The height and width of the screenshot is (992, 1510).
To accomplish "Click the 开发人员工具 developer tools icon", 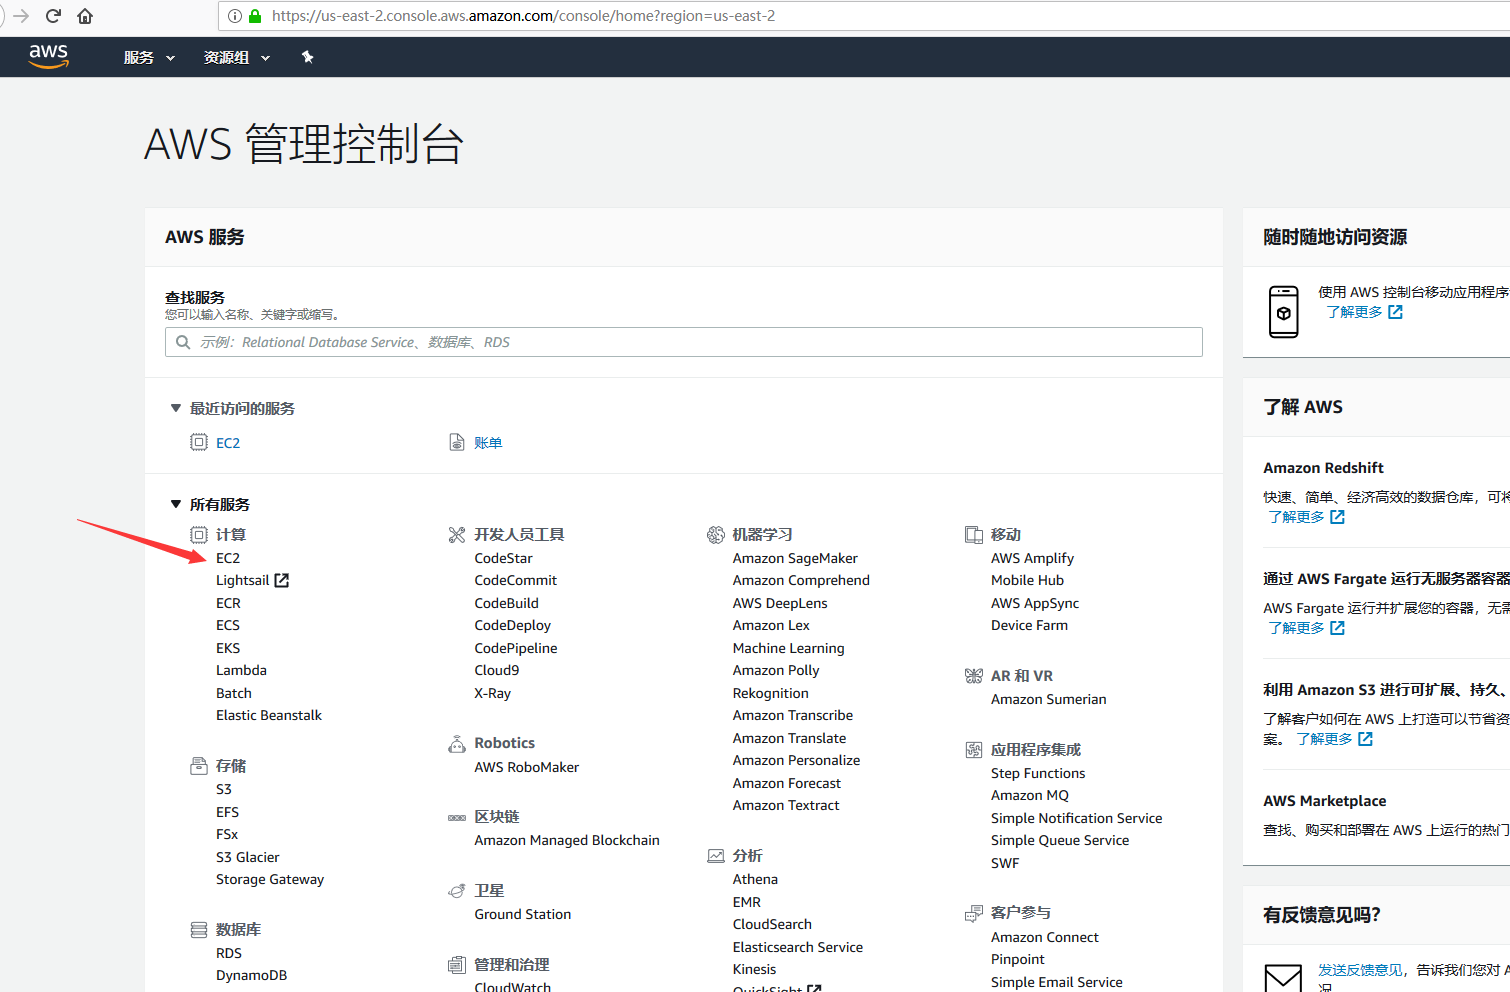I will point(457,534).
